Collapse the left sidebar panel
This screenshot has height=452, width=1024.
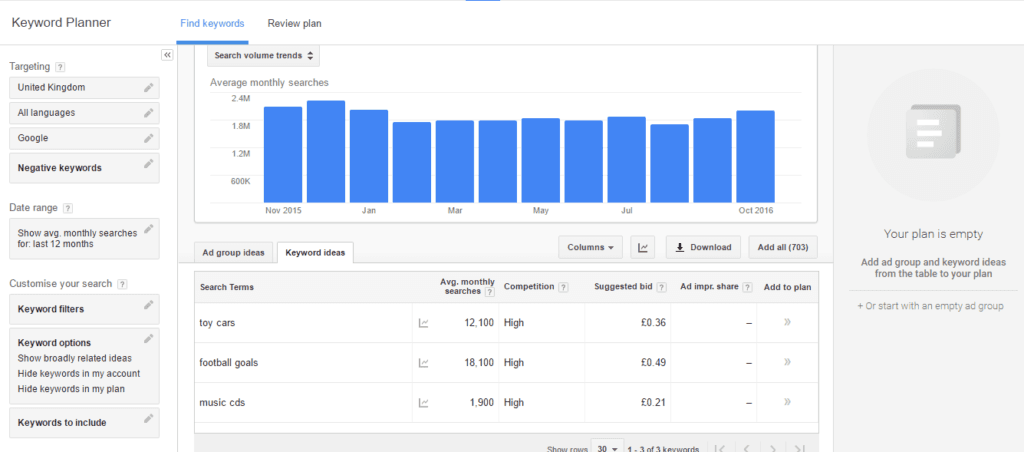coord(167,55)
